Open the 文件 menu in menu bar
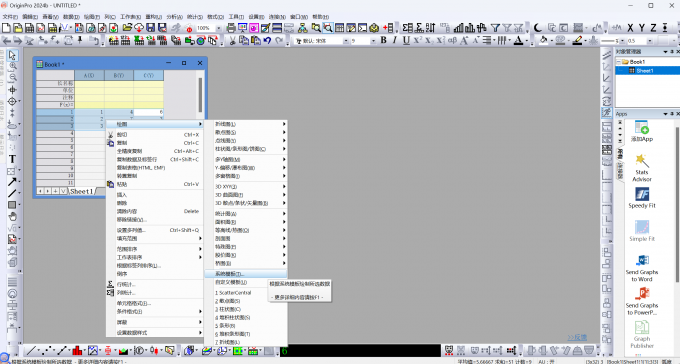This screenshot has width=680, height=364. 10,16
